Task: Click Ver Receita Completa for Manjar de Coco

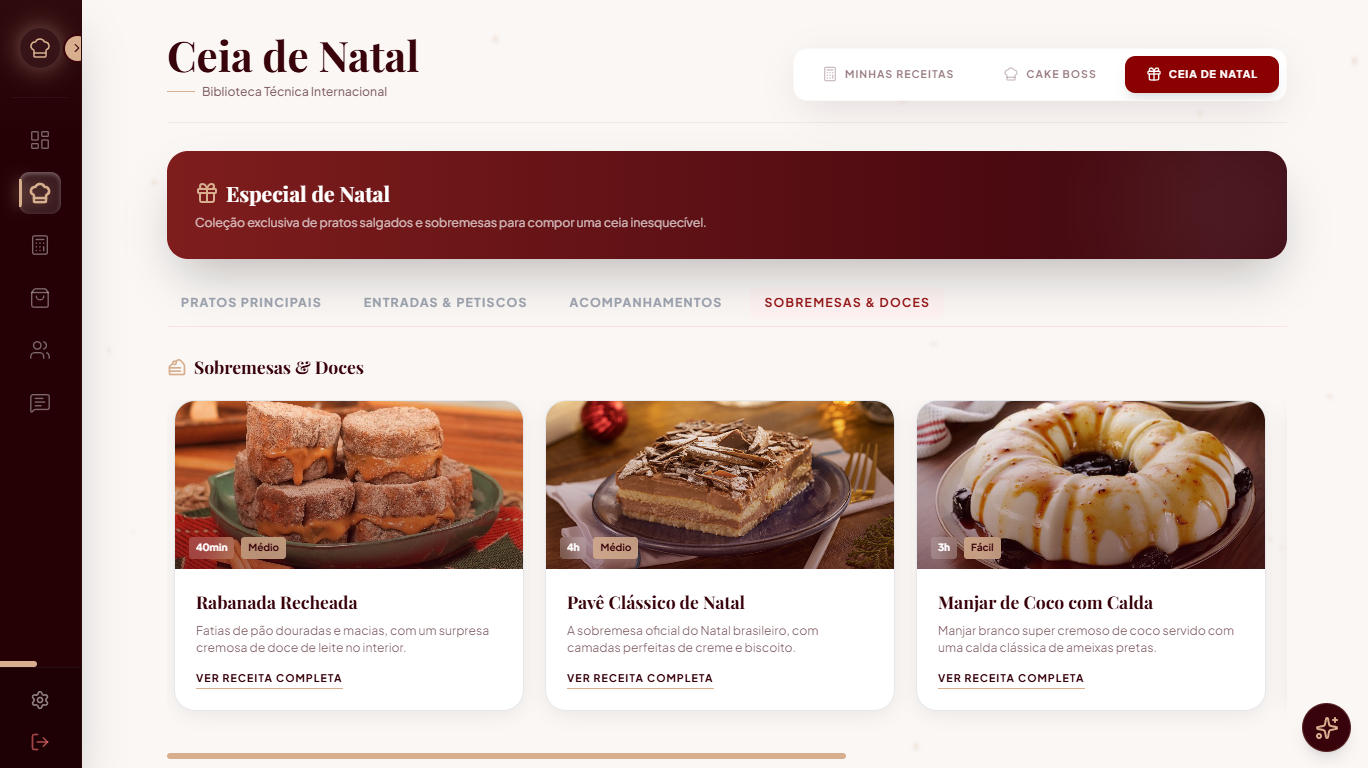Action: tap(1011, 678)
